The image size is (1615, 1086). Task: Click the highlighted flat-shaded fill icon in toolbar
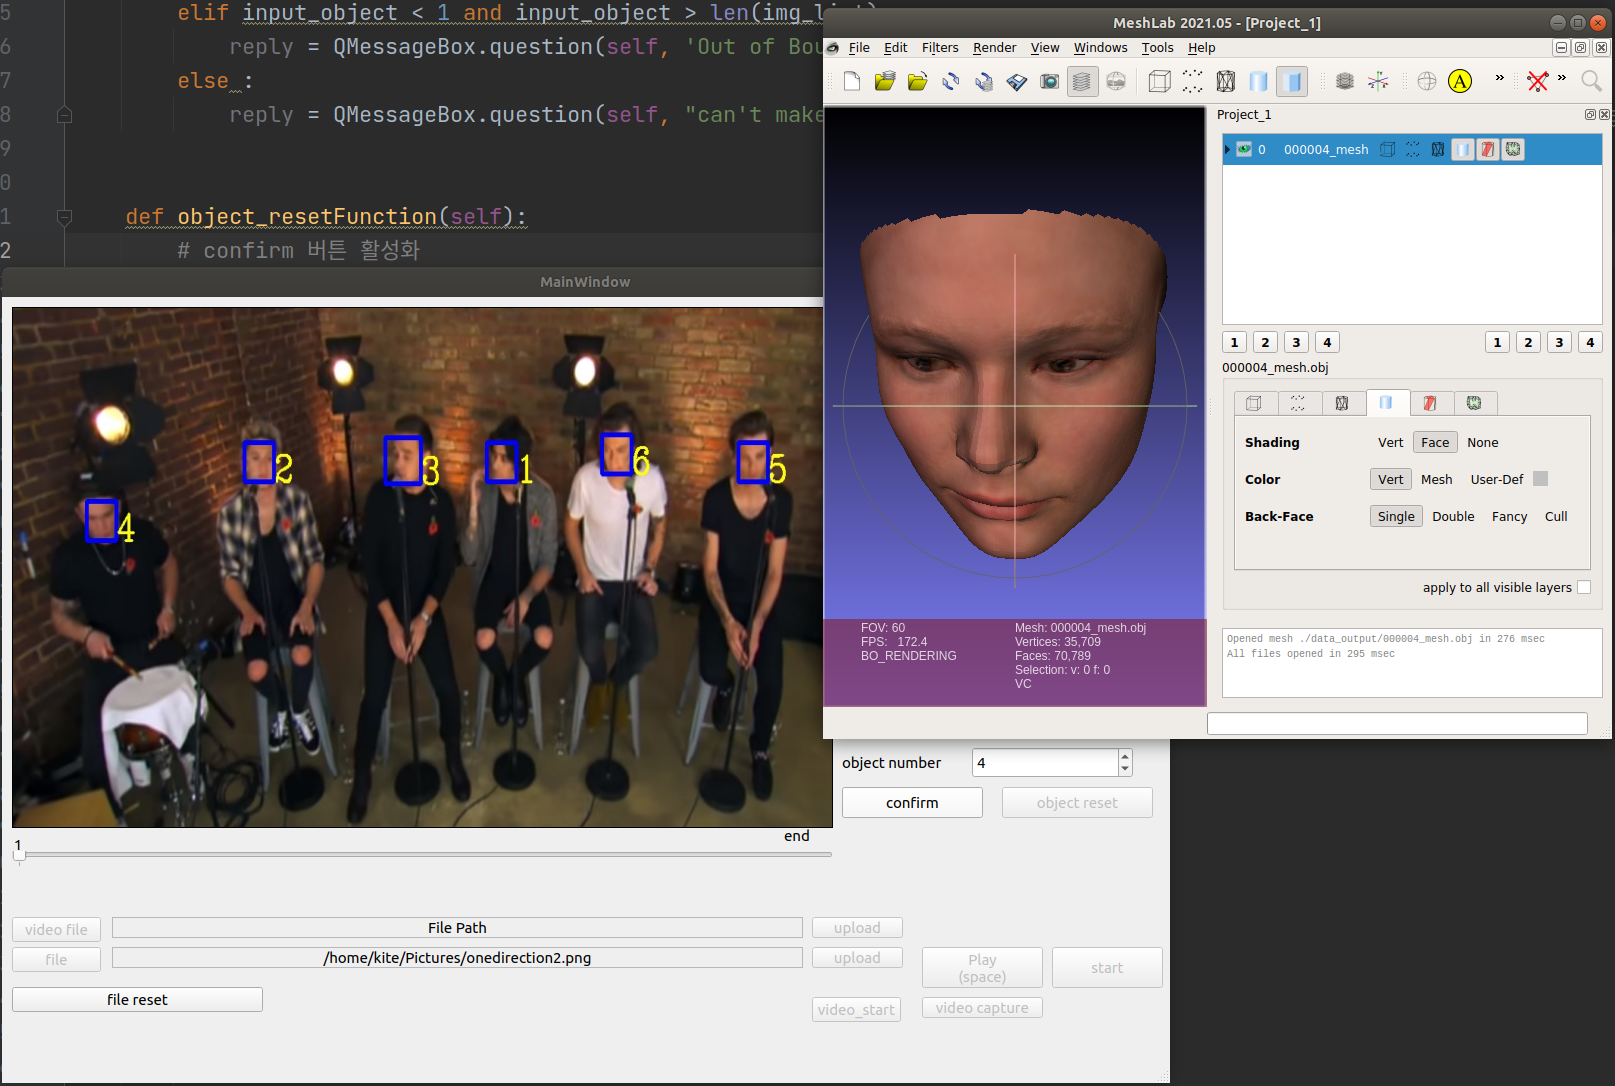(1293, 81)
